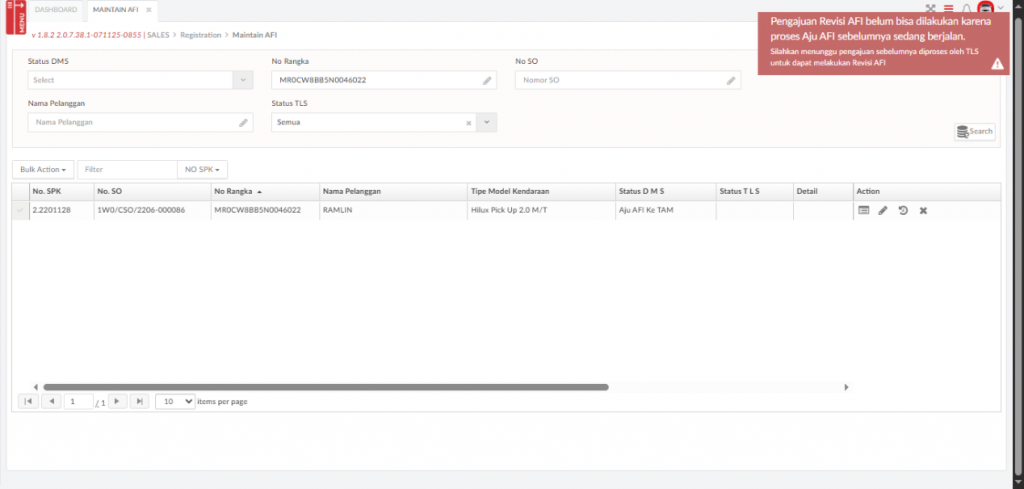The height and width of the screenshot is (489, 1024).
Task: Open the Status TLS dropdown arrow
Action: click(x=486, y=123)
